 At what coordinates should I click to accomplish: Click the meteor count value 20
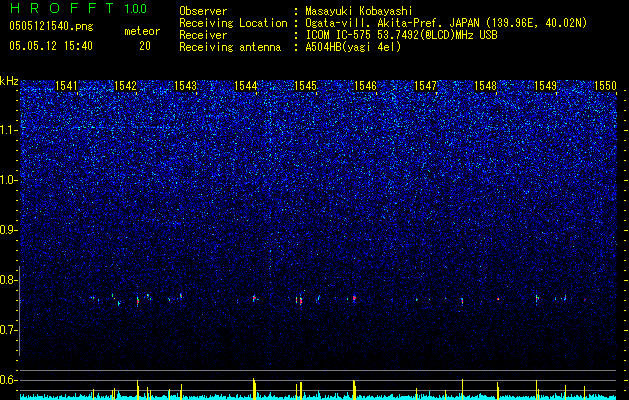pos(145,46)
